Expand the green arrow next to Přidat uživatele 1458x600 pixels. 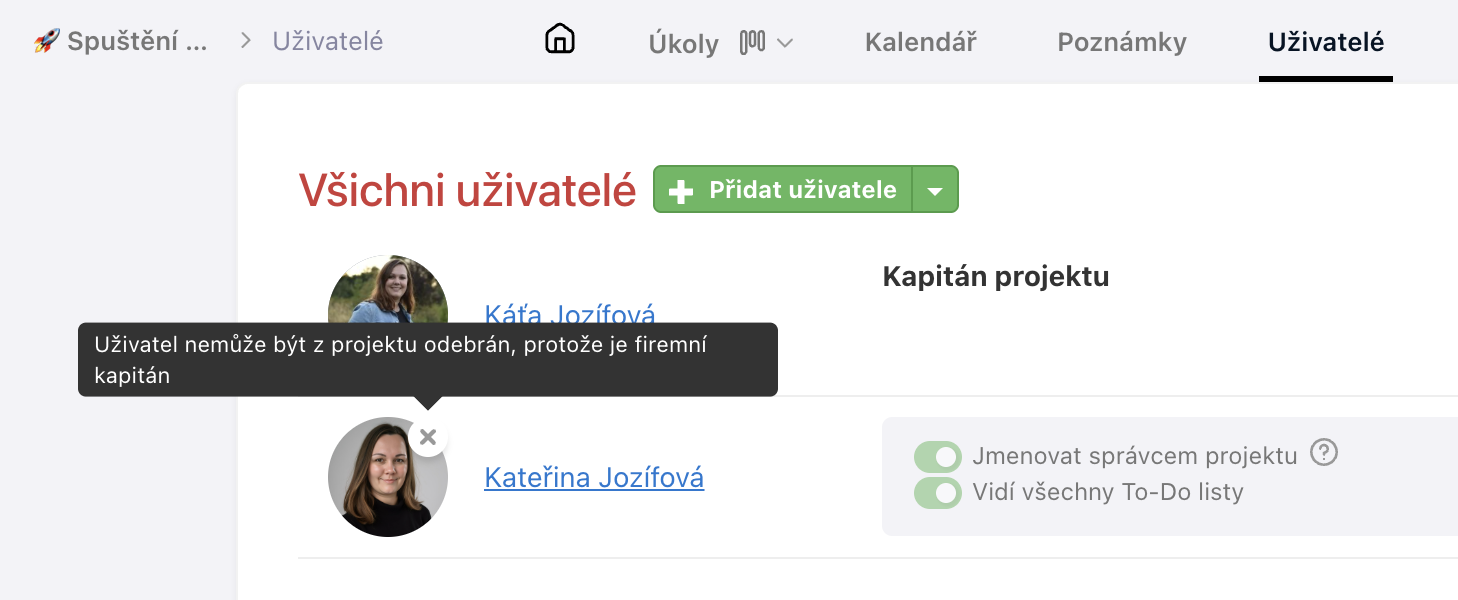point(937,189)
